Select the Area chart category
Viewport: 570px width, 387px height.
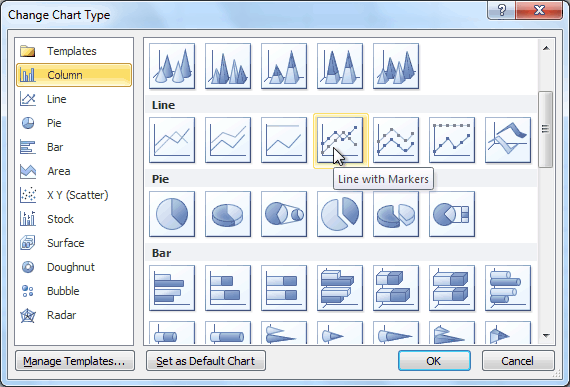click(74, 171)
